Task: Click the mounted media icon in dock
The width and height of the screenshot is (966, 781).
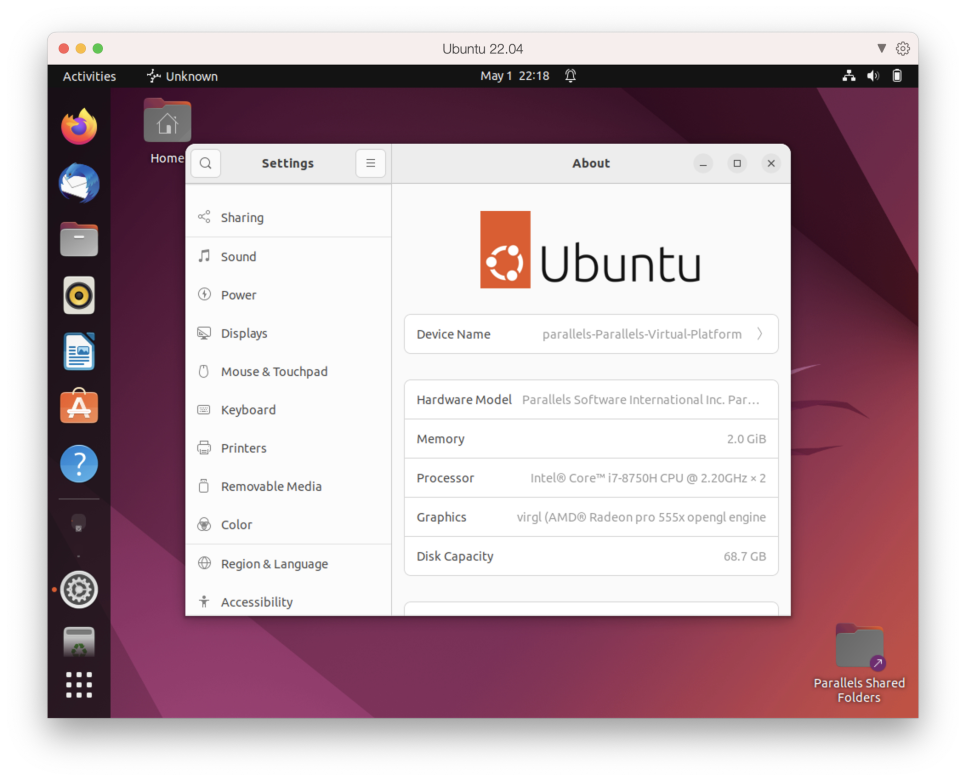Action: 78,524
